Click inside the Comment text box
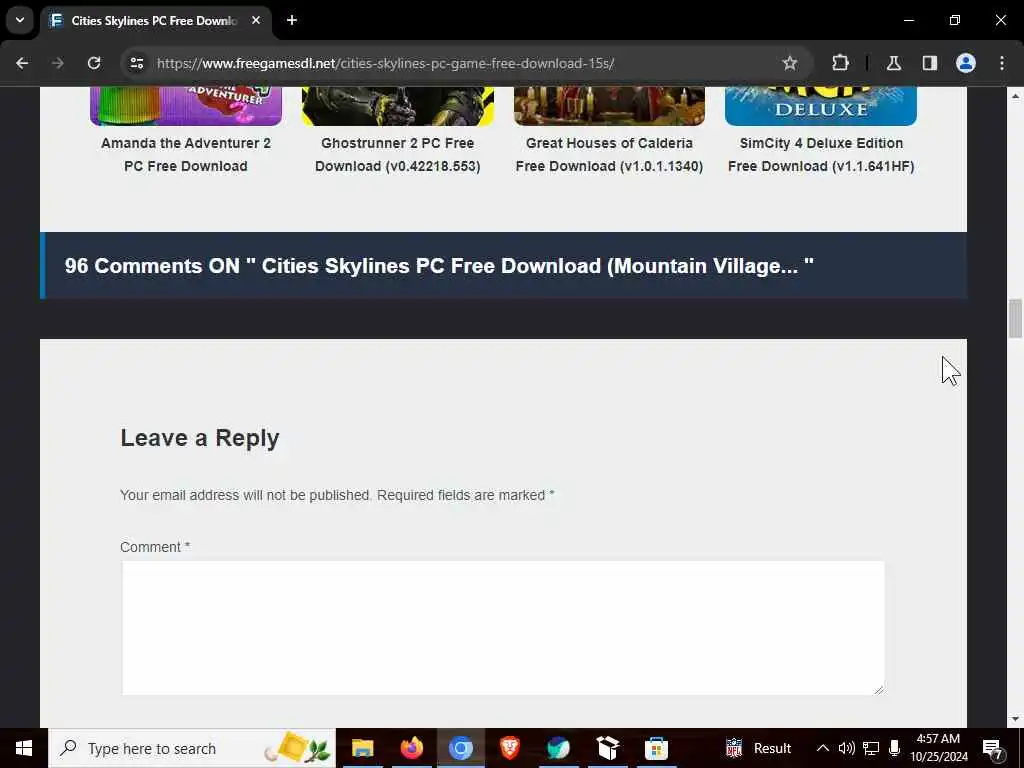The height and width of the screenshot is (768, 1024). [503, 628]
